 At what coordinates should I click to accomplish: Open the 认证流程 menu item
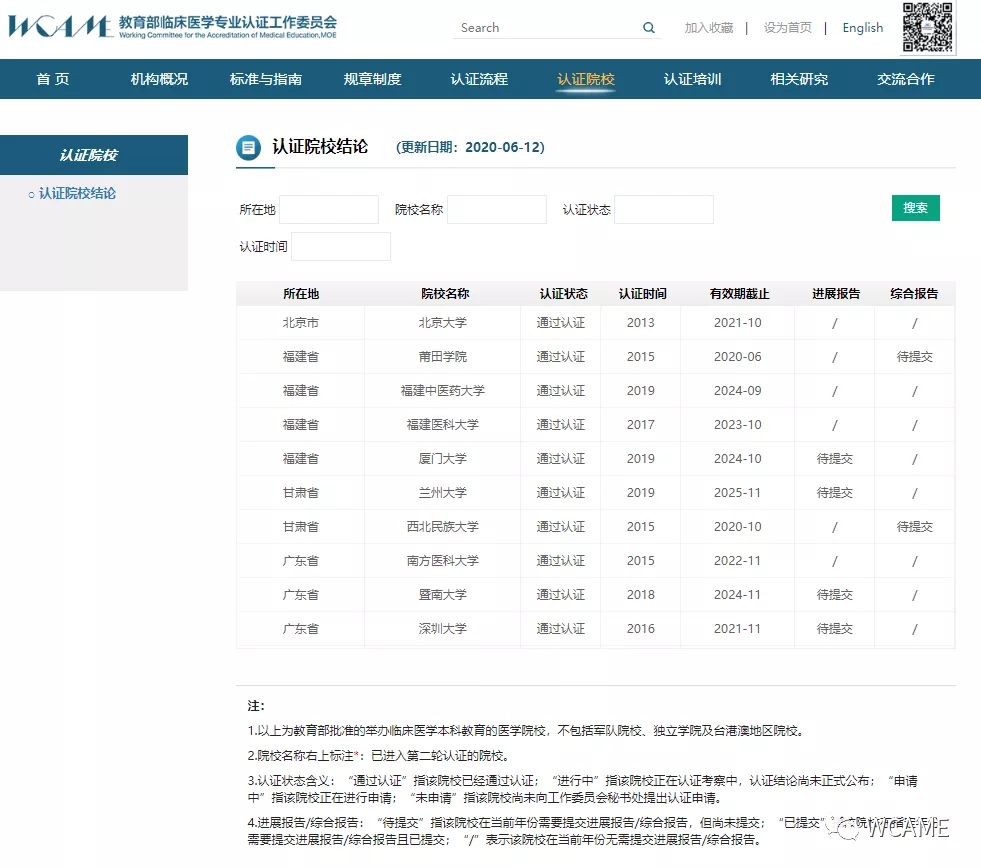(479, 79)
